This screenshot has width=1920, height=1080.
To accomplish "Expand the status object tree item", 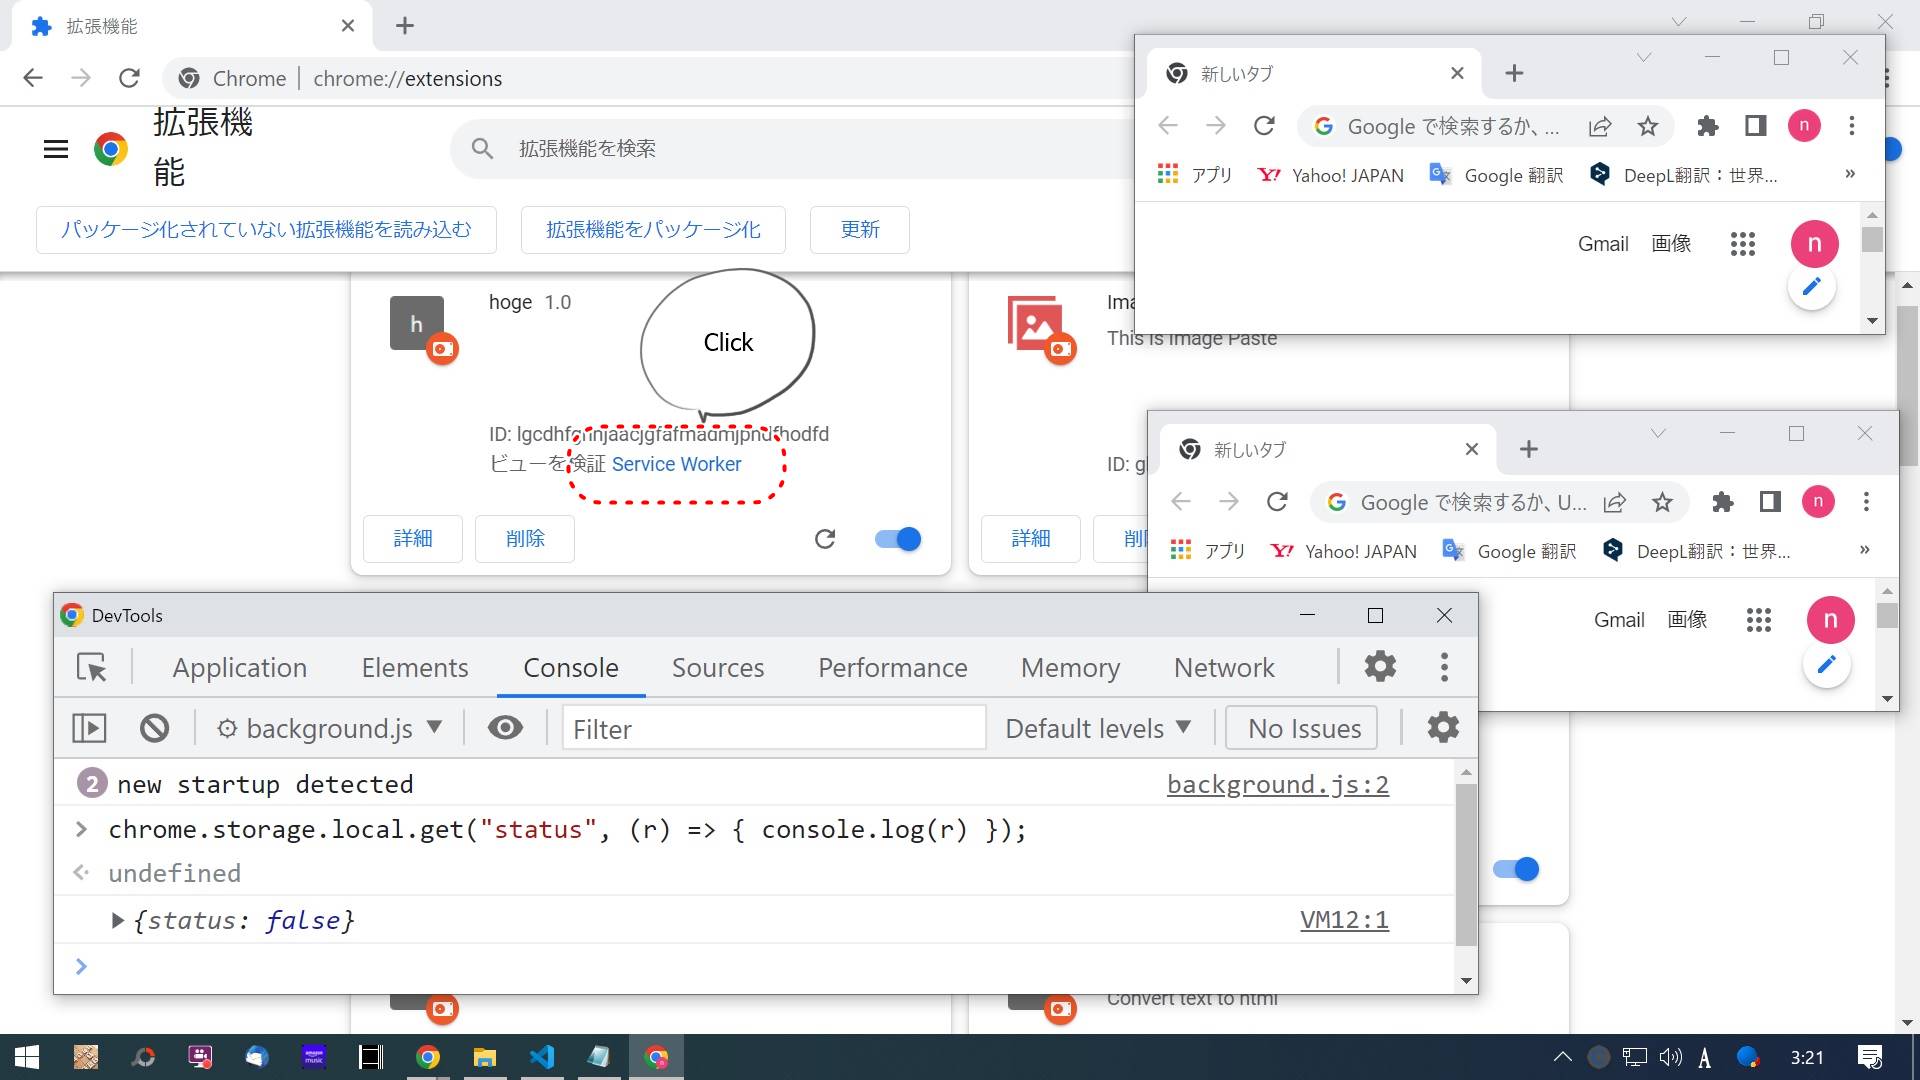I will click(x=116, y=919).
